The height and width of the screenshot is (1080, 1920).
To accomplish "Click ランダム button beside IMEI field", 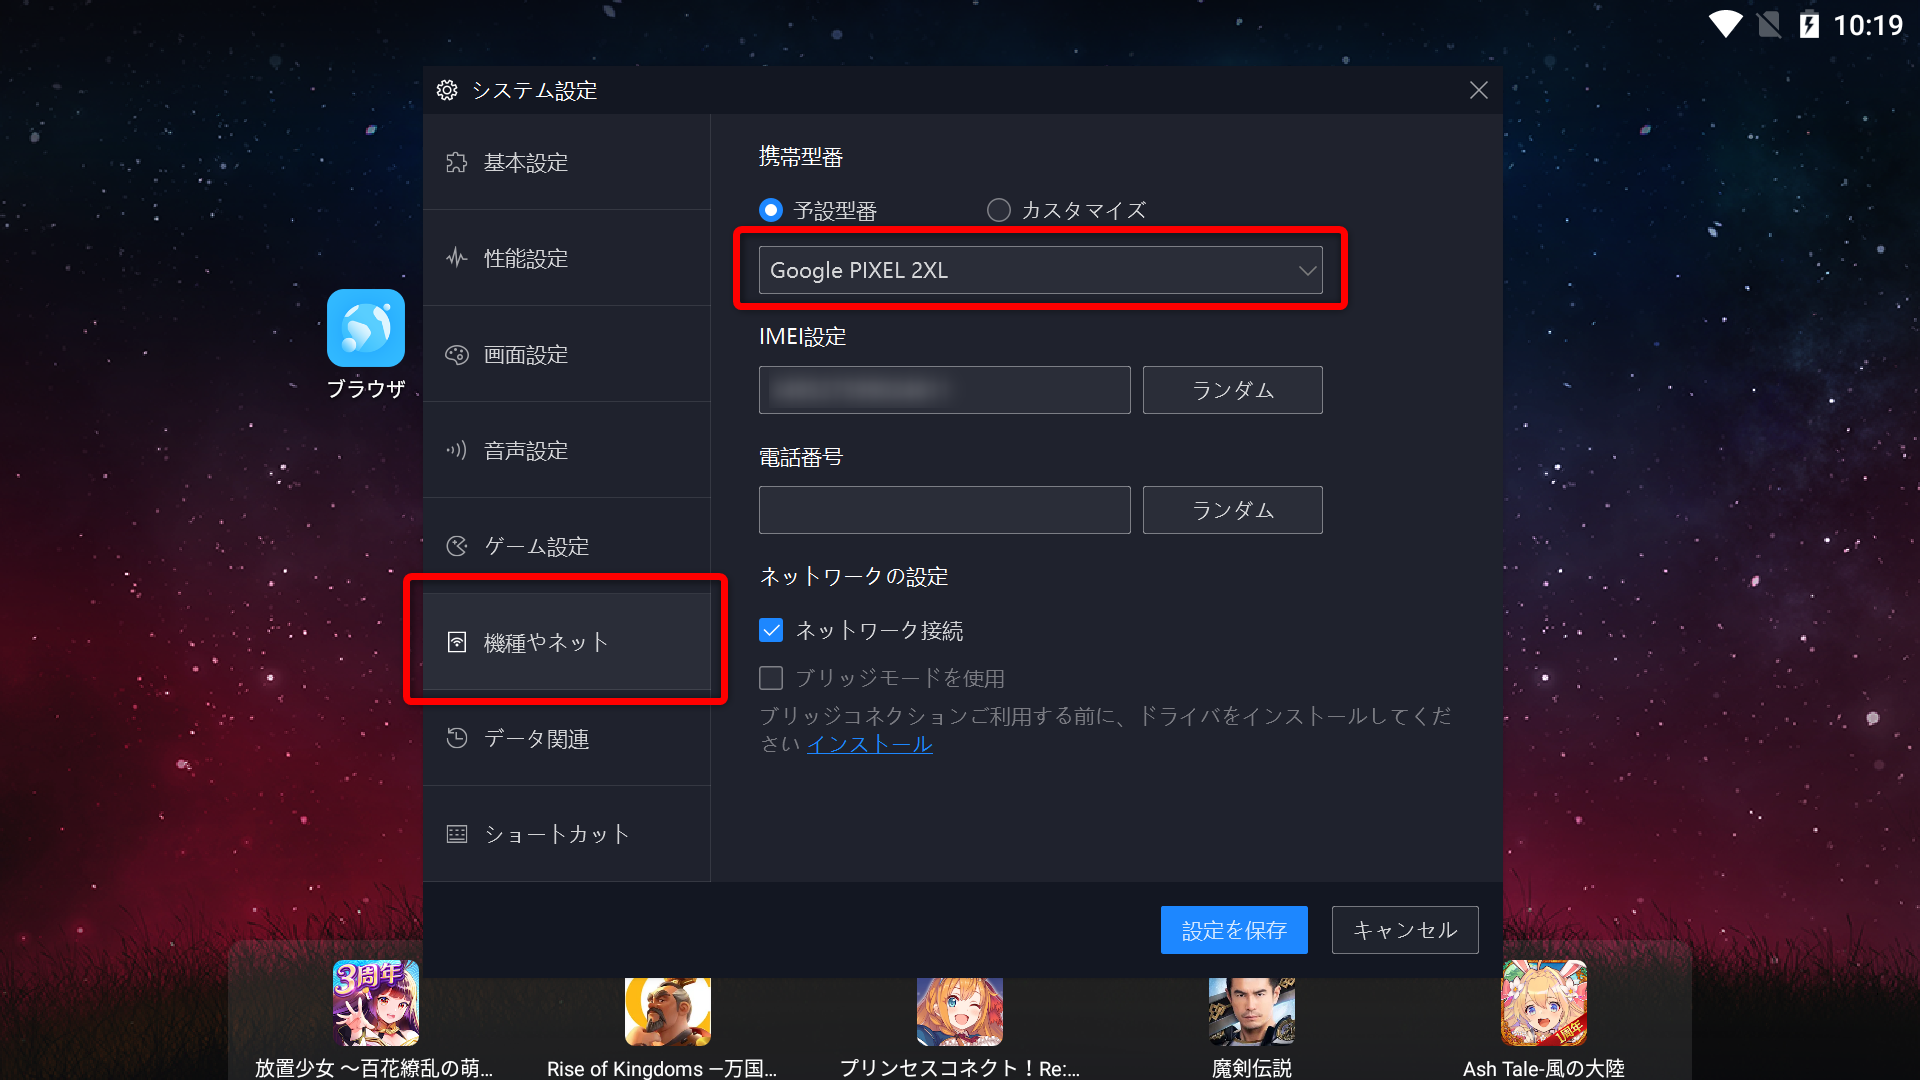I will (x=1232, y=390).
